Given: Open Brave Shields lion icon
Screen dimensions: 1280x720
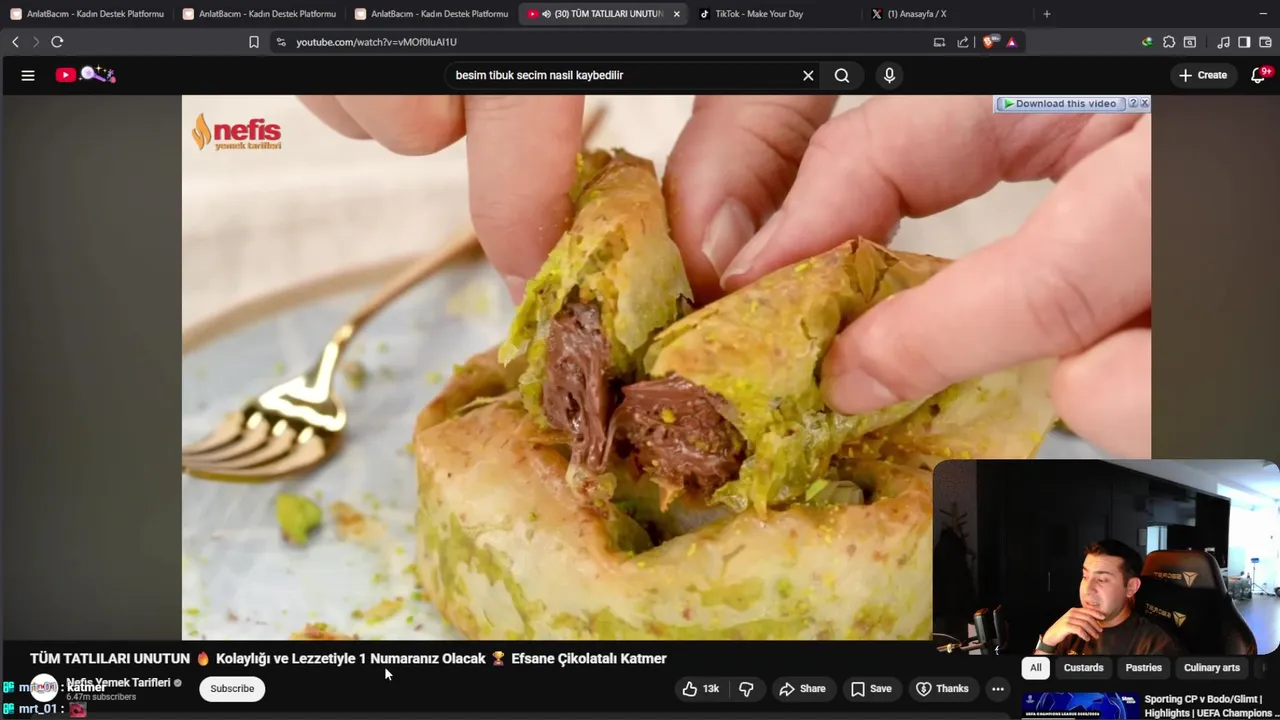Looking at the screenshot, I should [989, 42].
